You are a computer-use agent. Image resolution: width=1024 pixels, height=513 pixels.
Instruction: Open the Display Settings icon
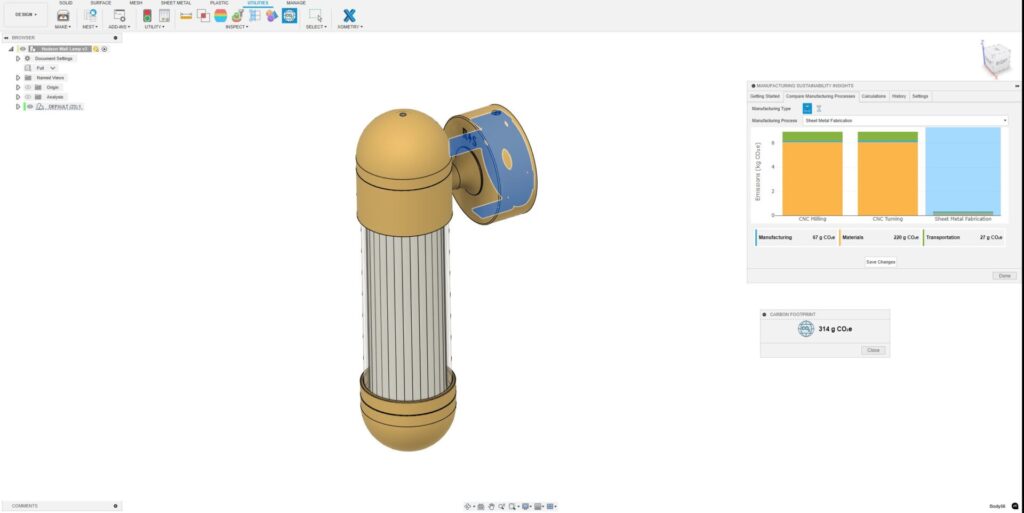[x=526, y=506]
